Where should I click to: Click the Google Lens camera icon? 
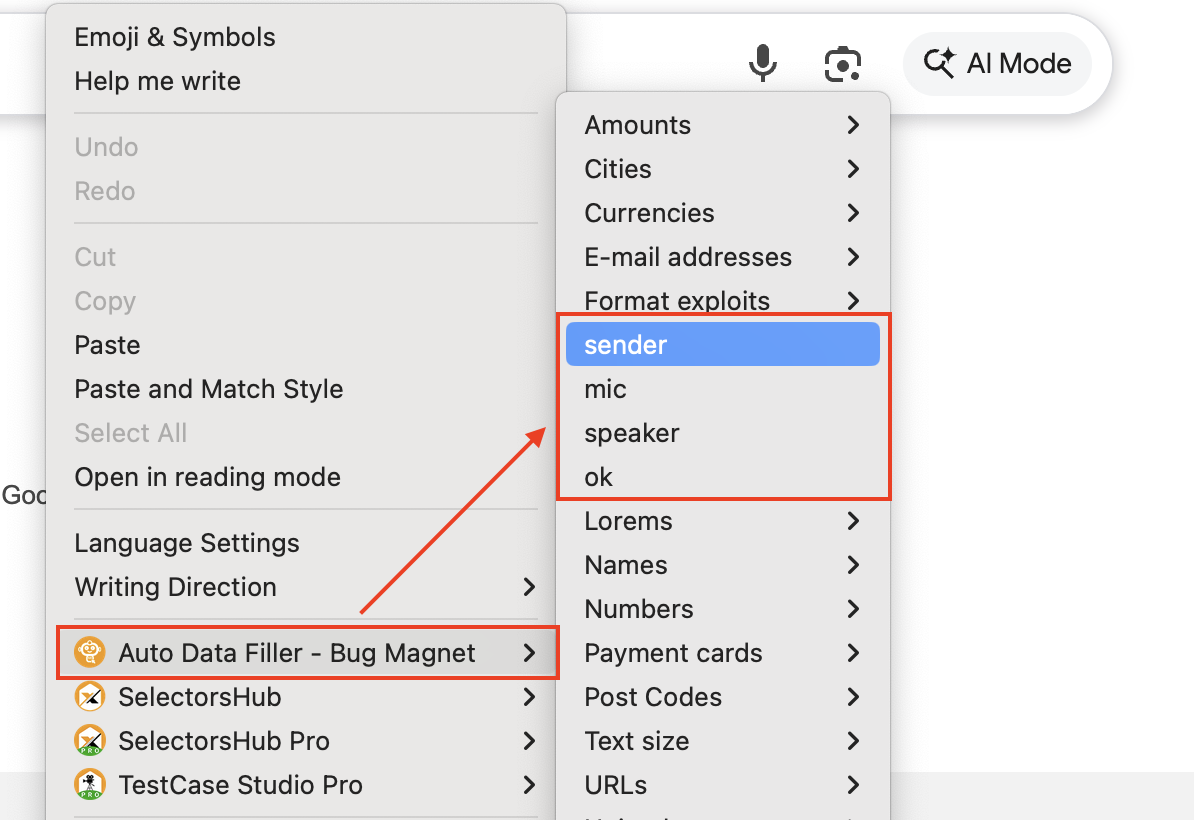(842, 65)
